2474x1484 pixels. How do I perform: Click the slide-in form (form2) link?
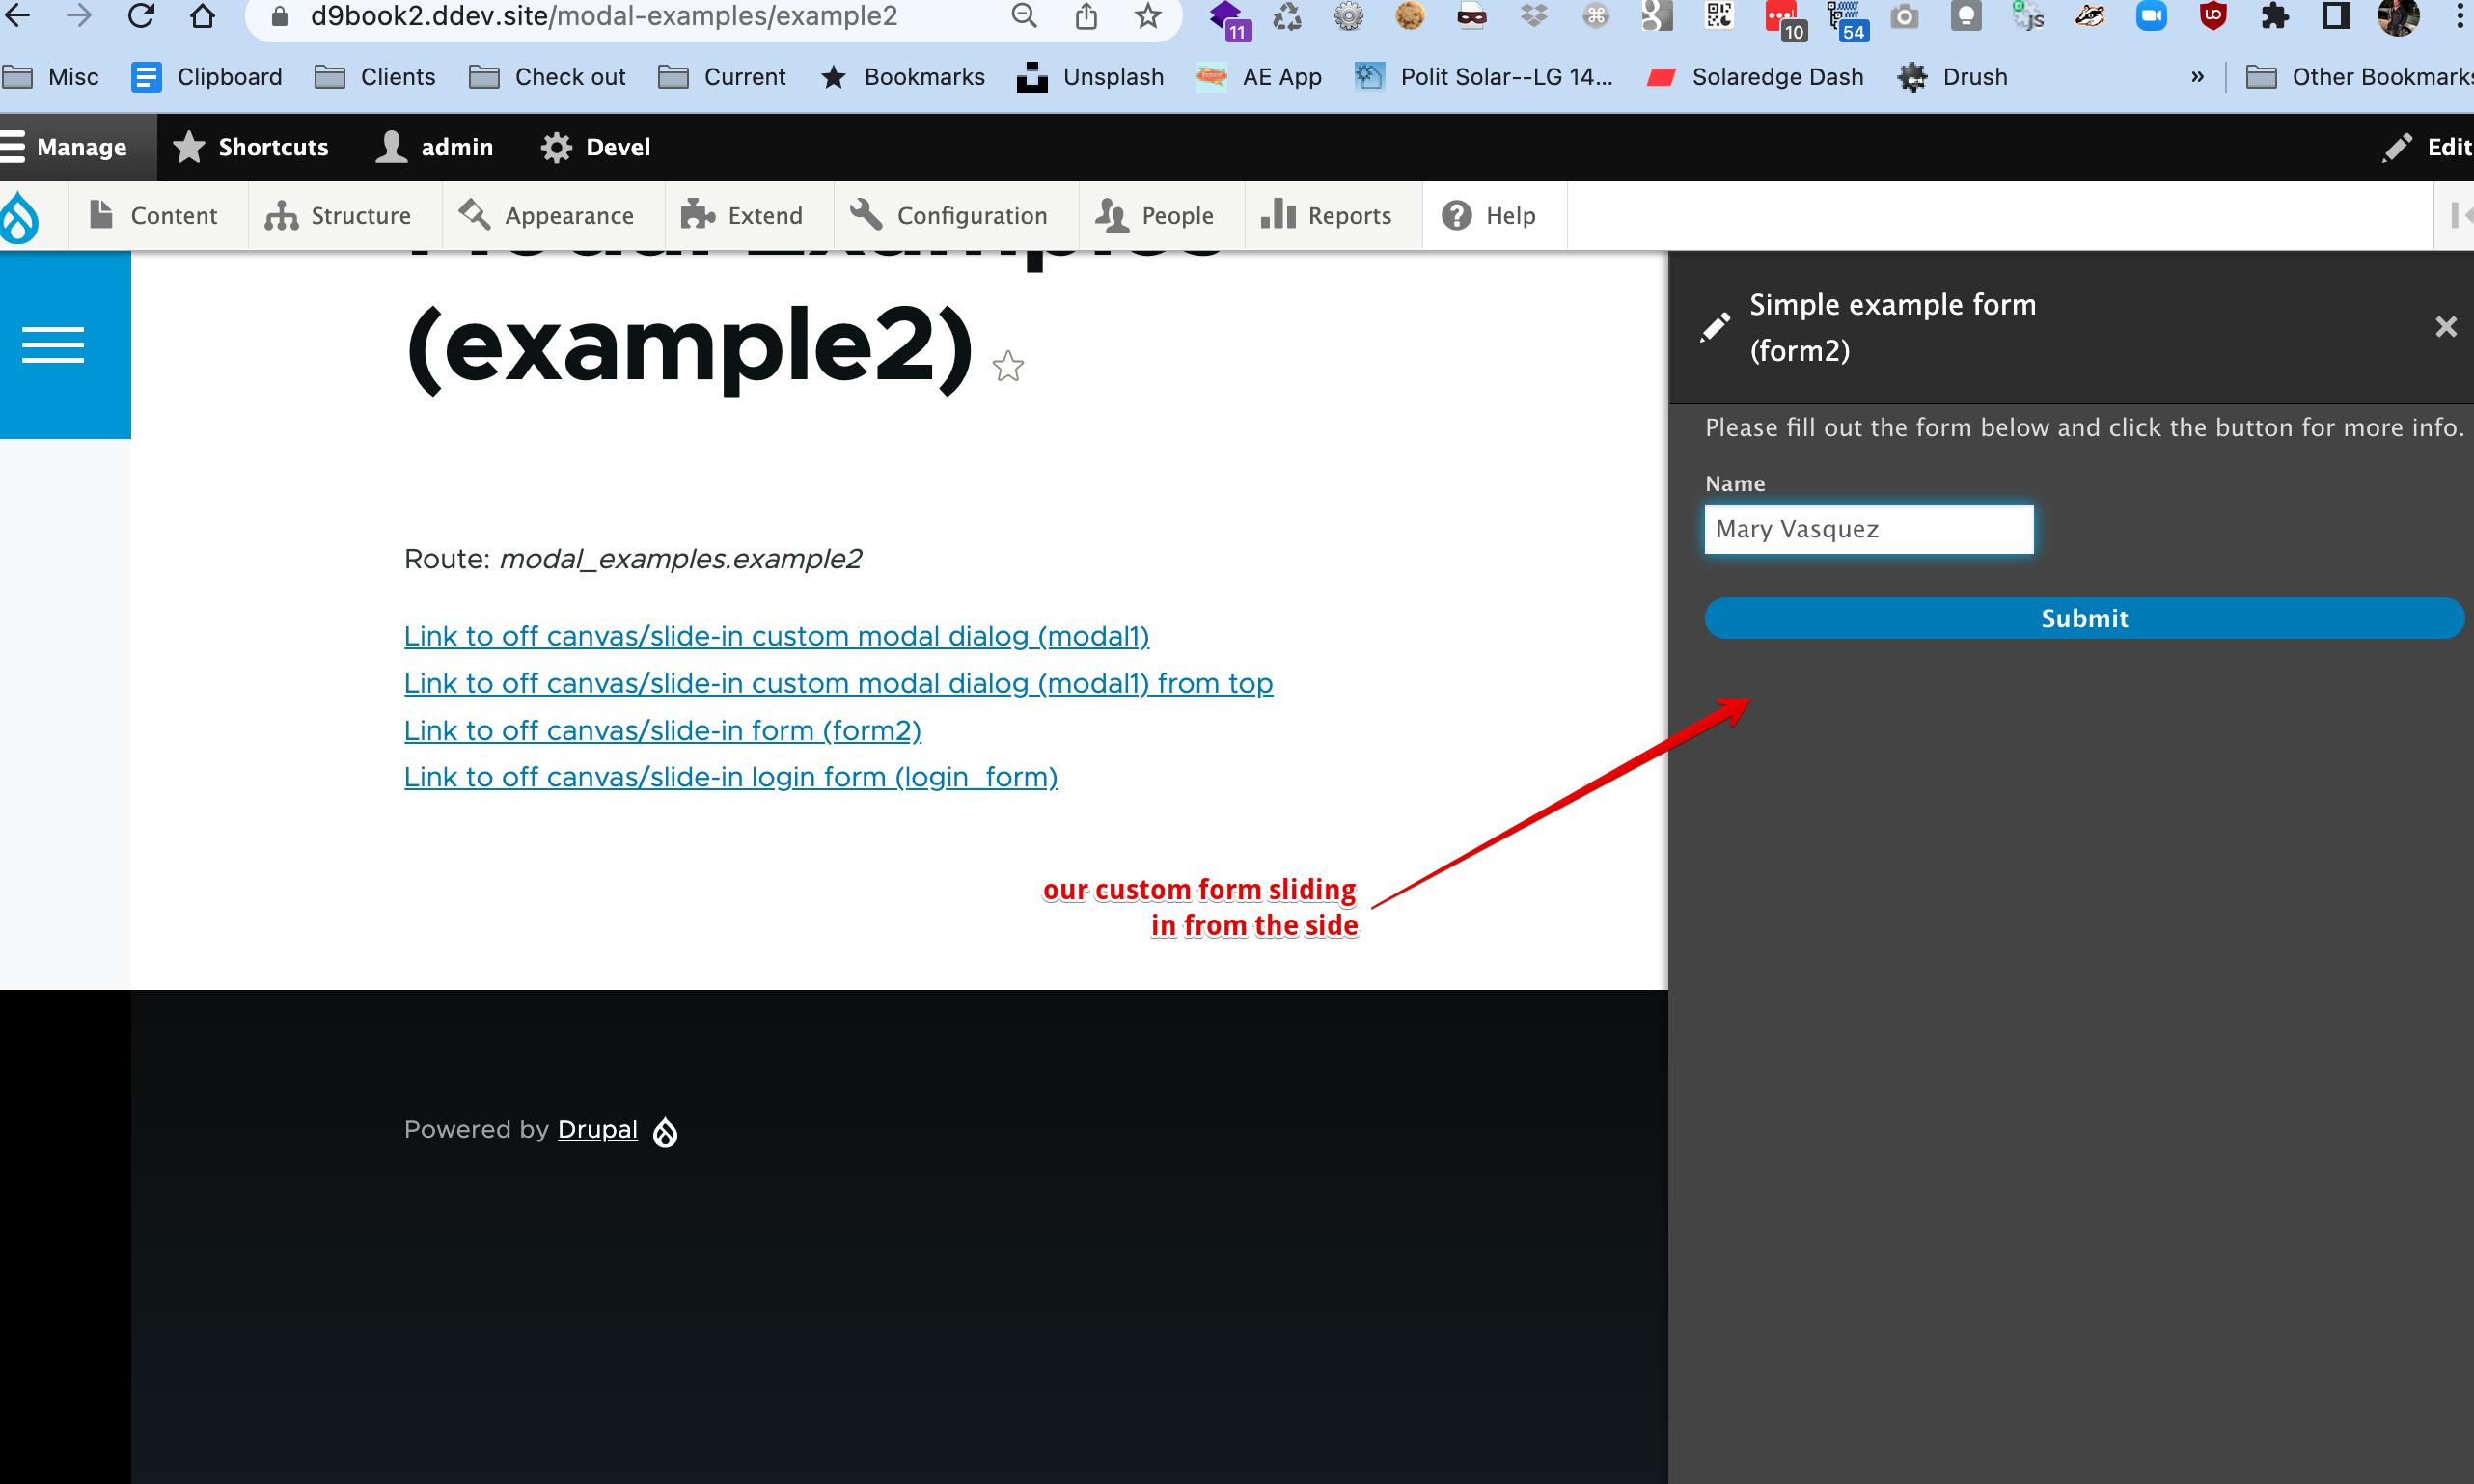point(662,730)
